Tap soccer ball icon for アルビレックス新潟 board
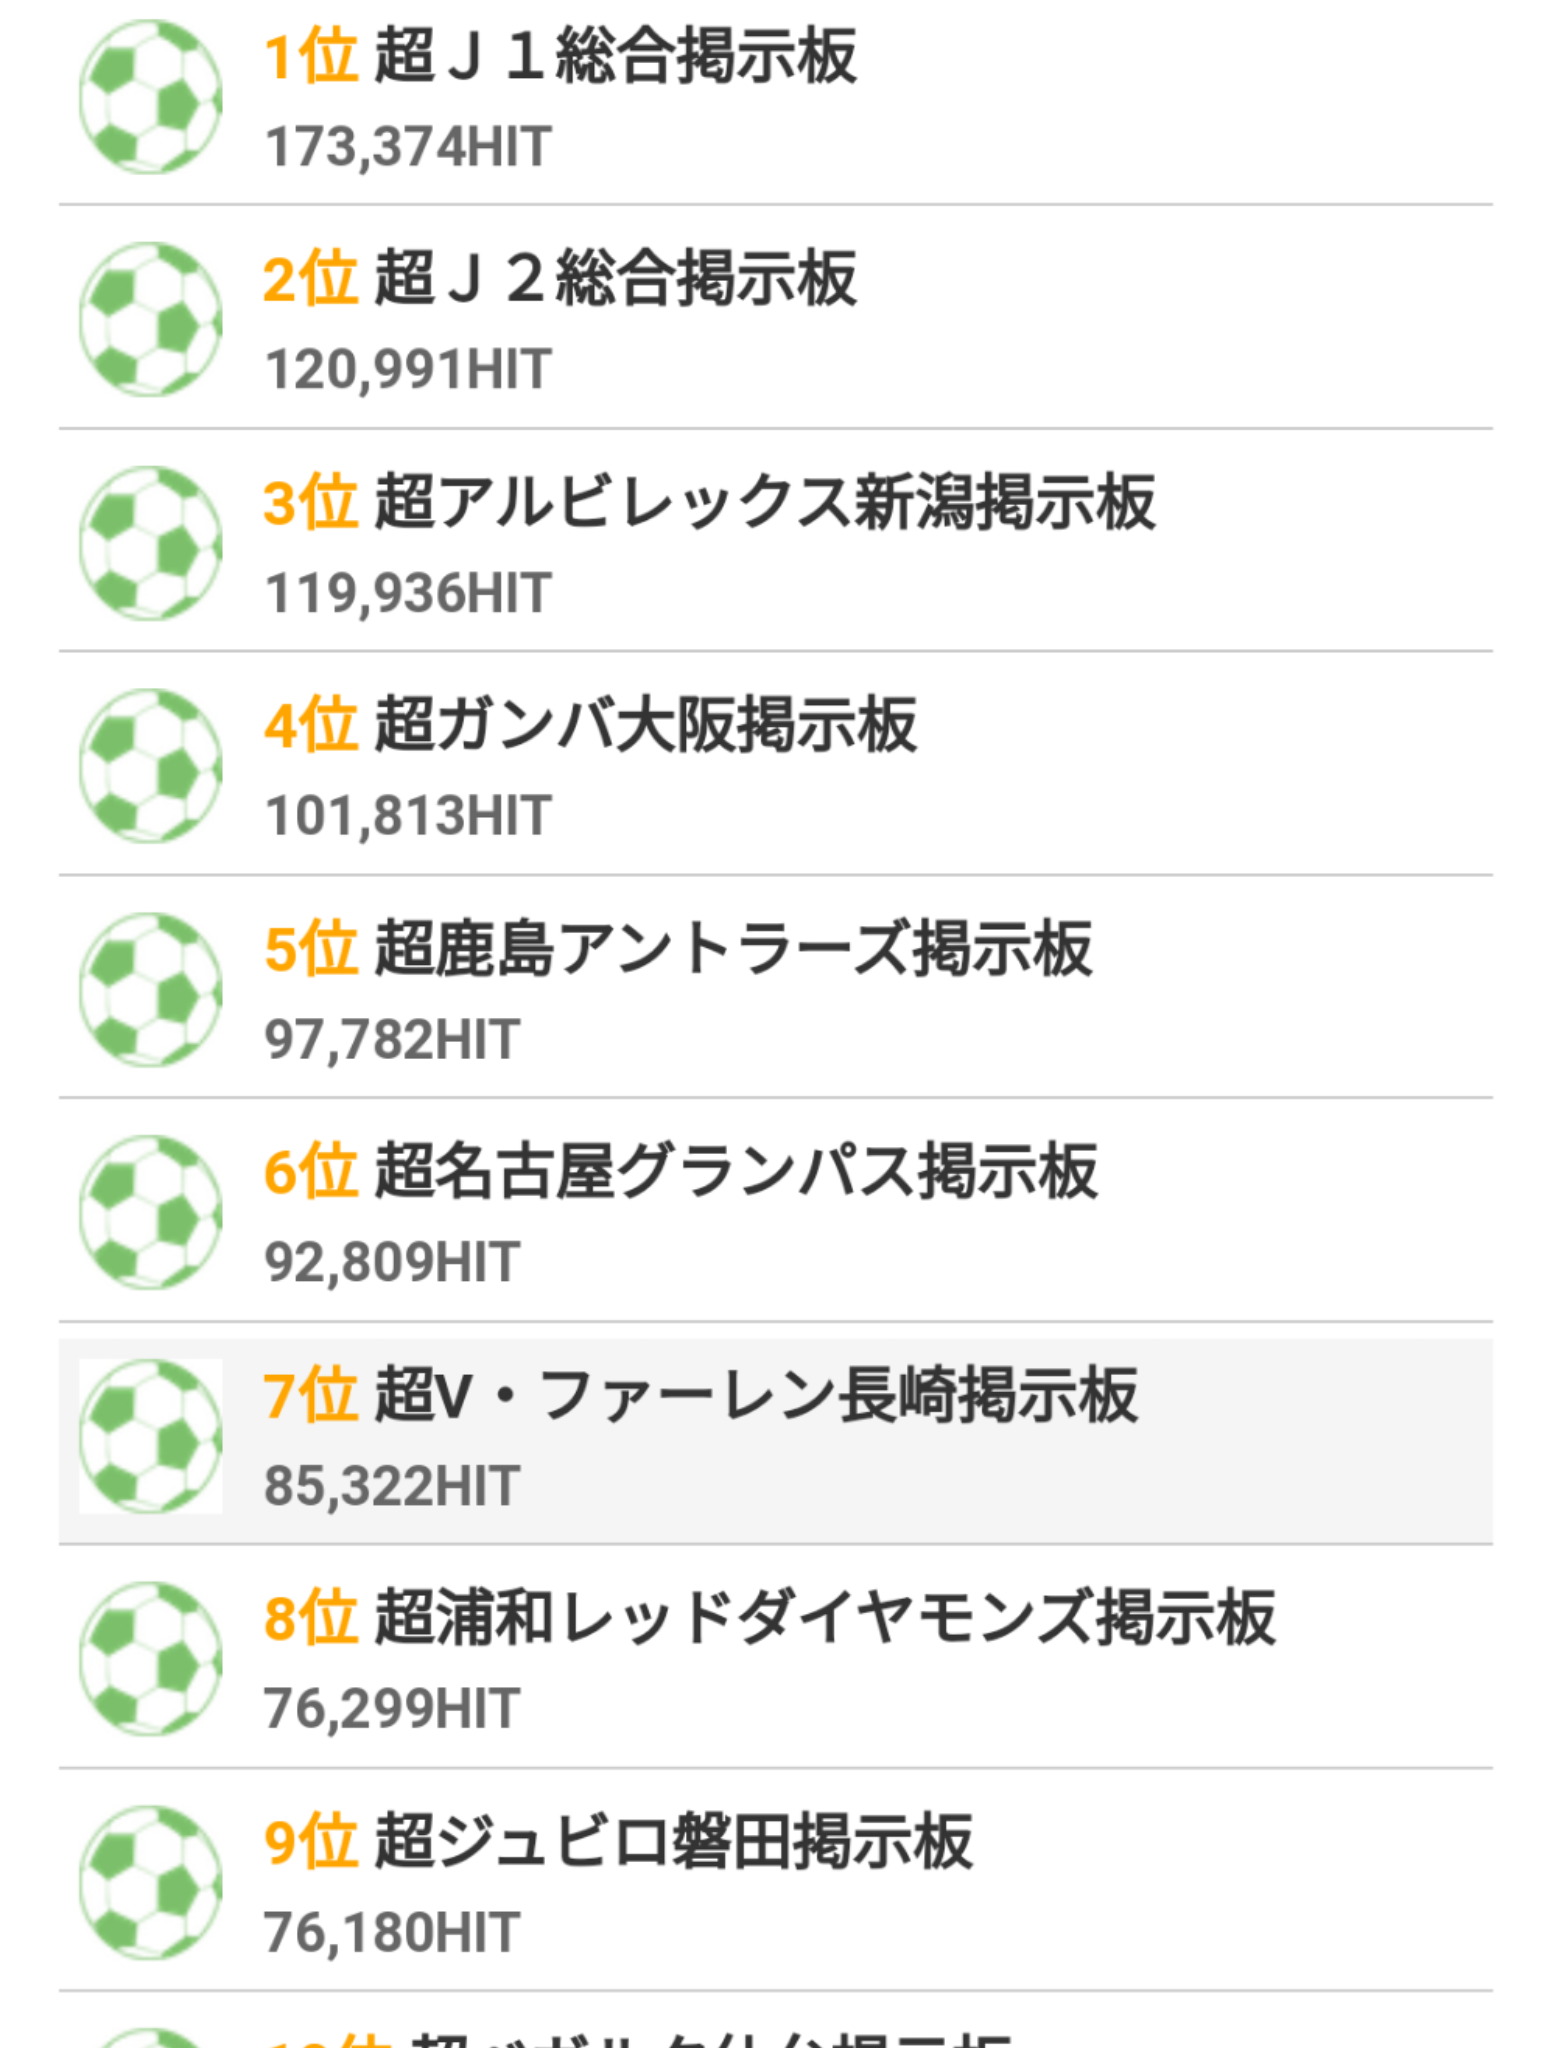This screenshot has width=1550, height=2048. (x=150, y=543)
